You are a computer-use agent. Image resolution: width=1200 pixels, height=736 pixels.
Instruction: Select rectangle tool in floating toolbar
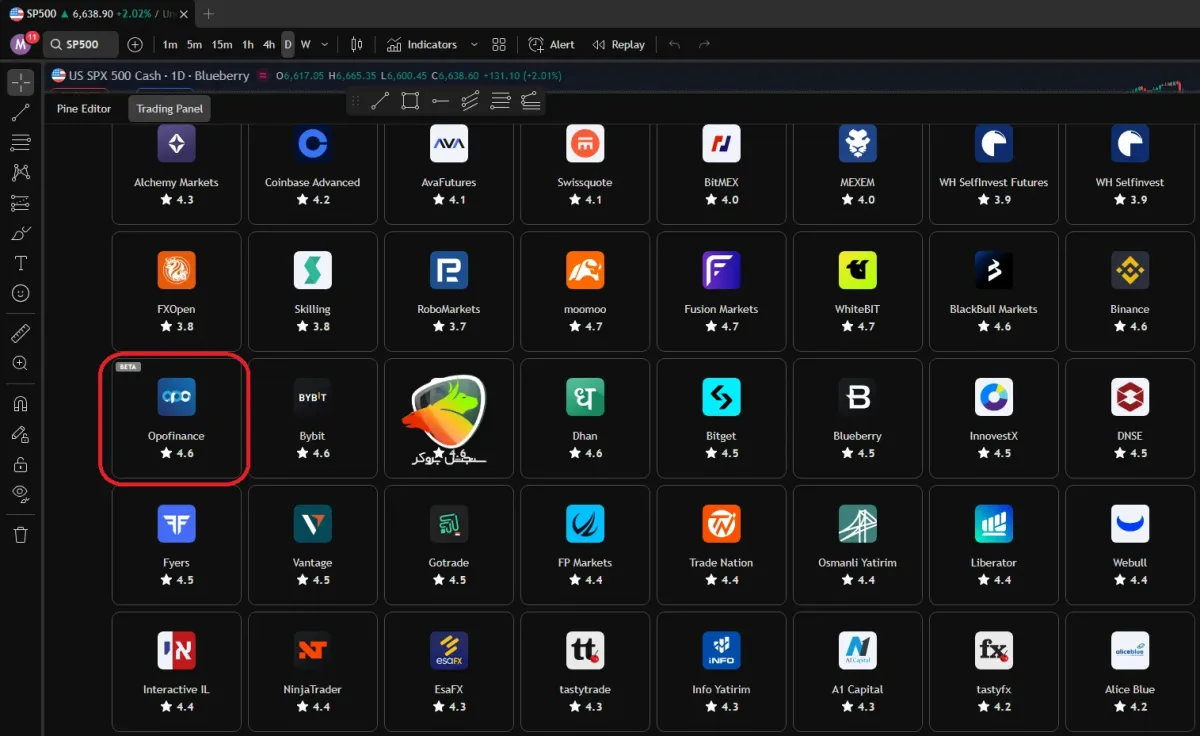[410, 101]
